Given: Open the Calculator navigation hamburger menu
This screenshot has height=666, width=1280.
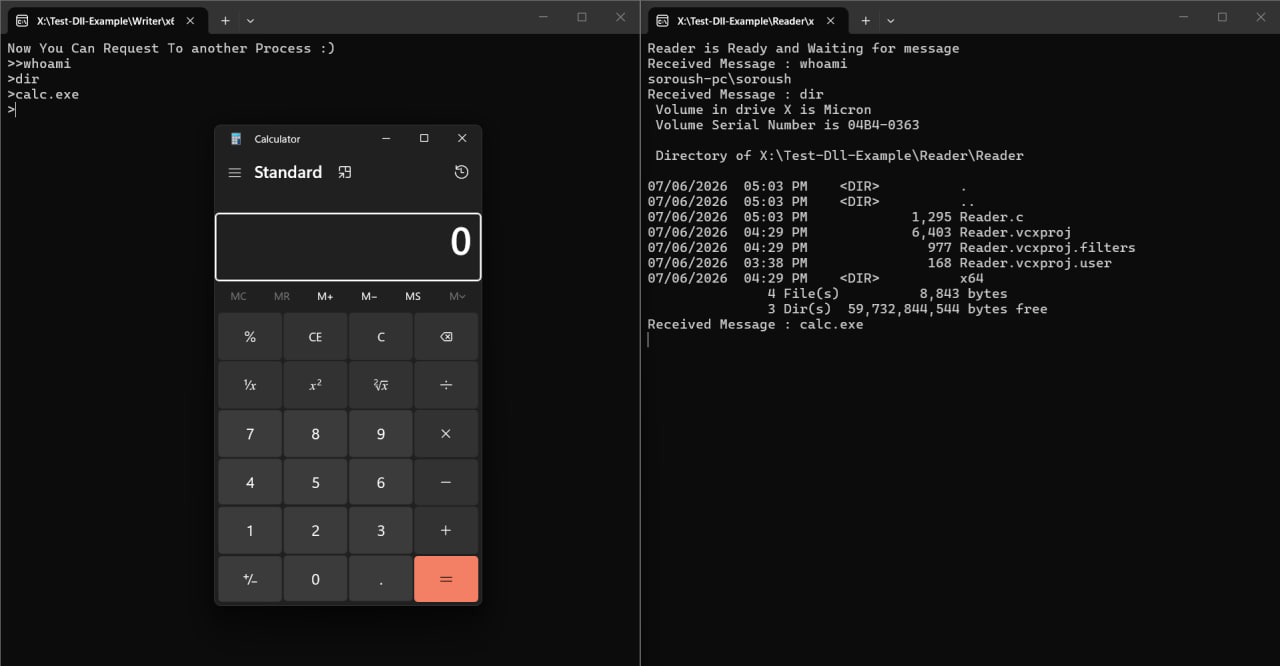Looking at the screenshot, I should pyautogui.click(x=235, y=173).
